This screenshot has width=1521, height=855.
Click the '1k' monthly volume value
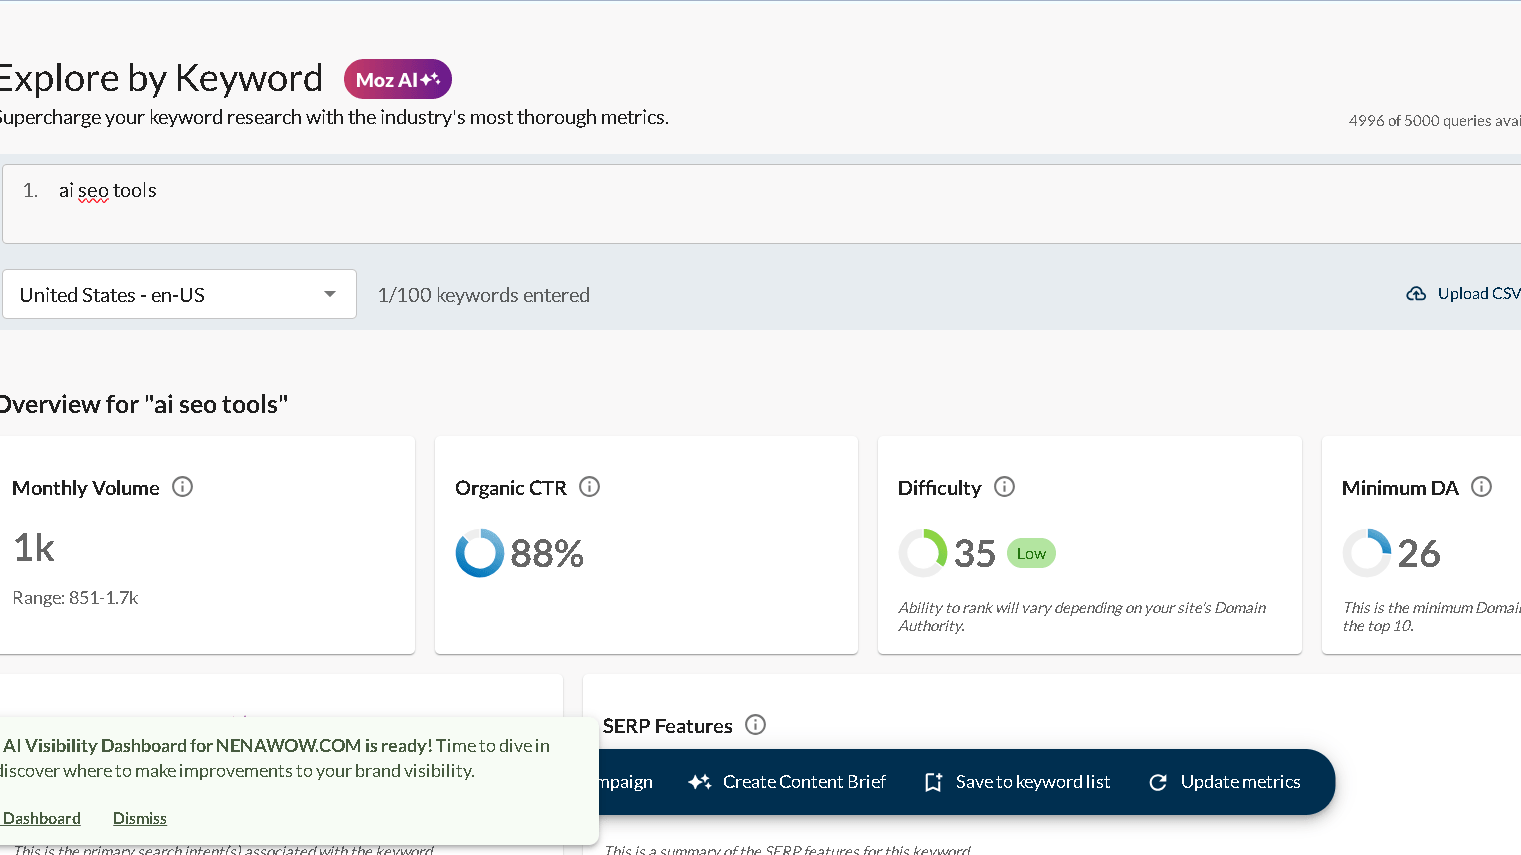34,548
